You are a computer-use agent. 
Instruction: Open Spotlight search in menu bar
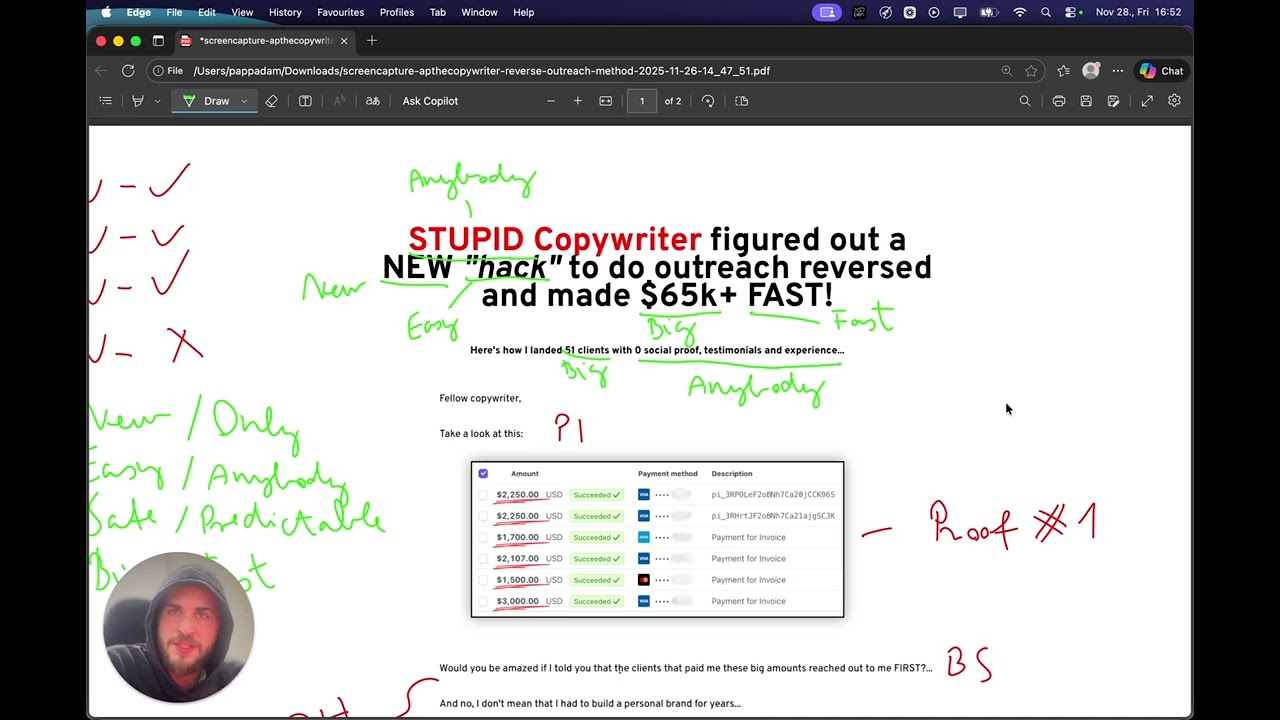[1046, 12]
